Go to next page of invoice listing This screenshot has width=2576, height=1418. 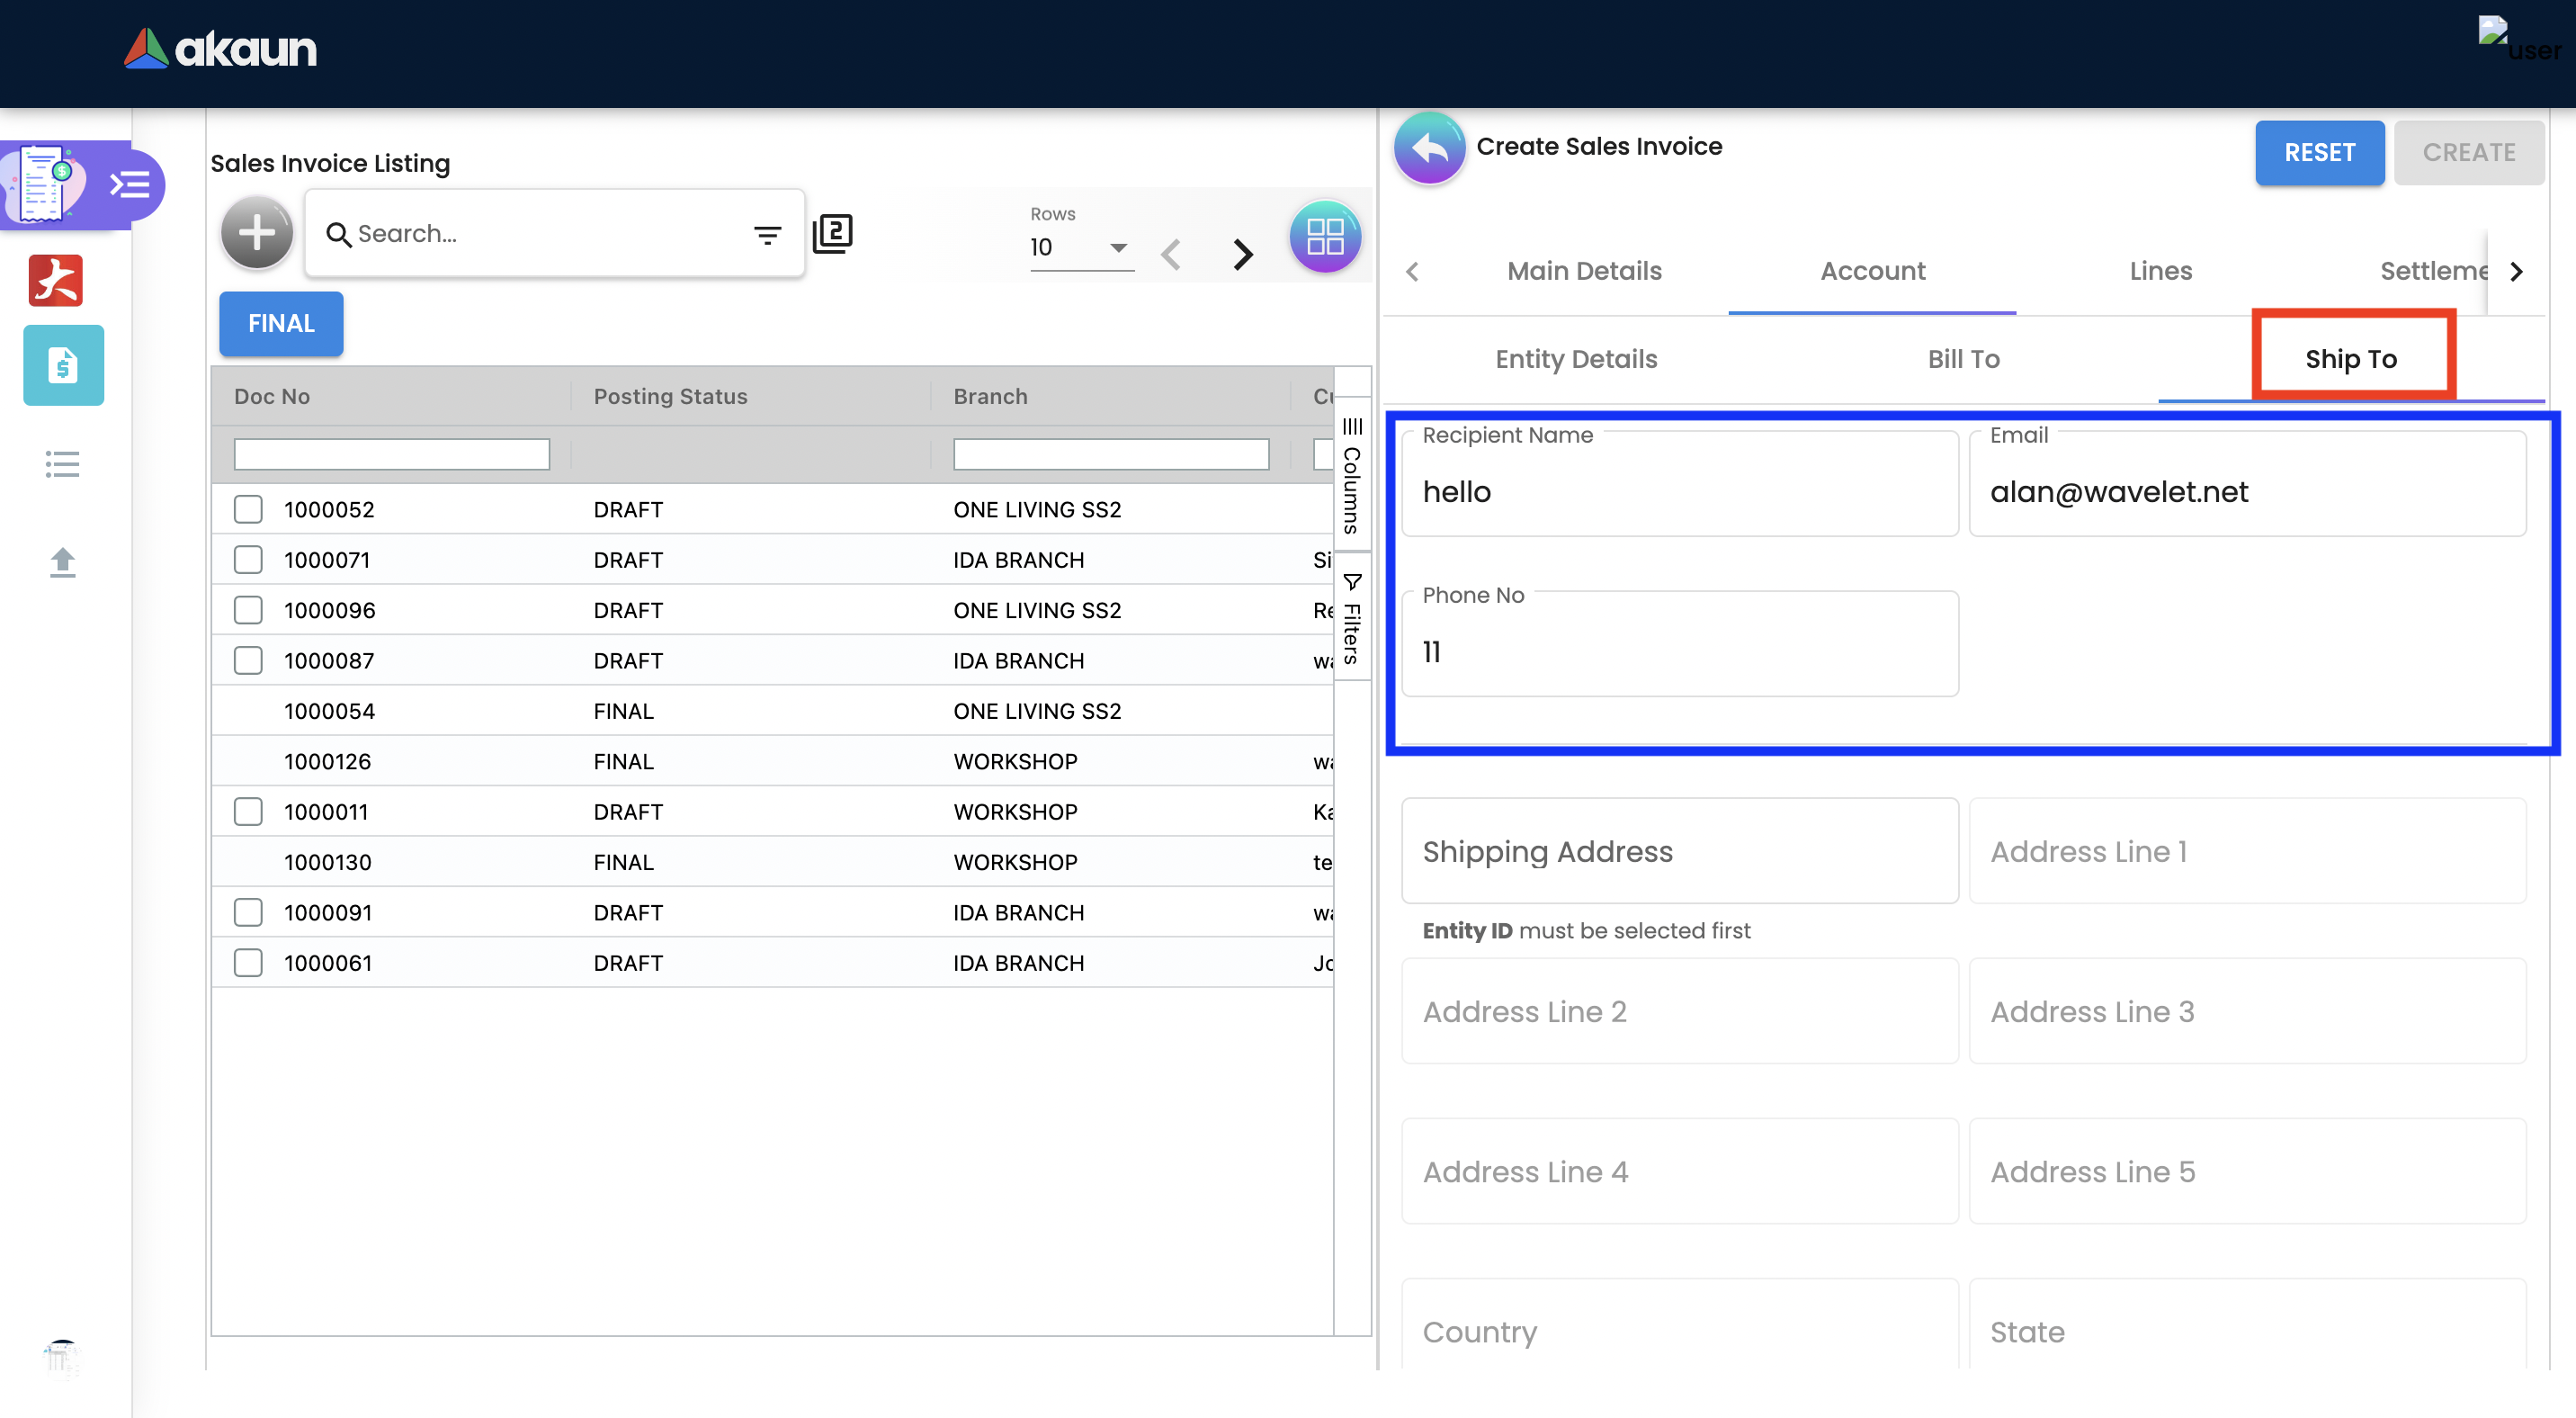(x=1242, y=254)
